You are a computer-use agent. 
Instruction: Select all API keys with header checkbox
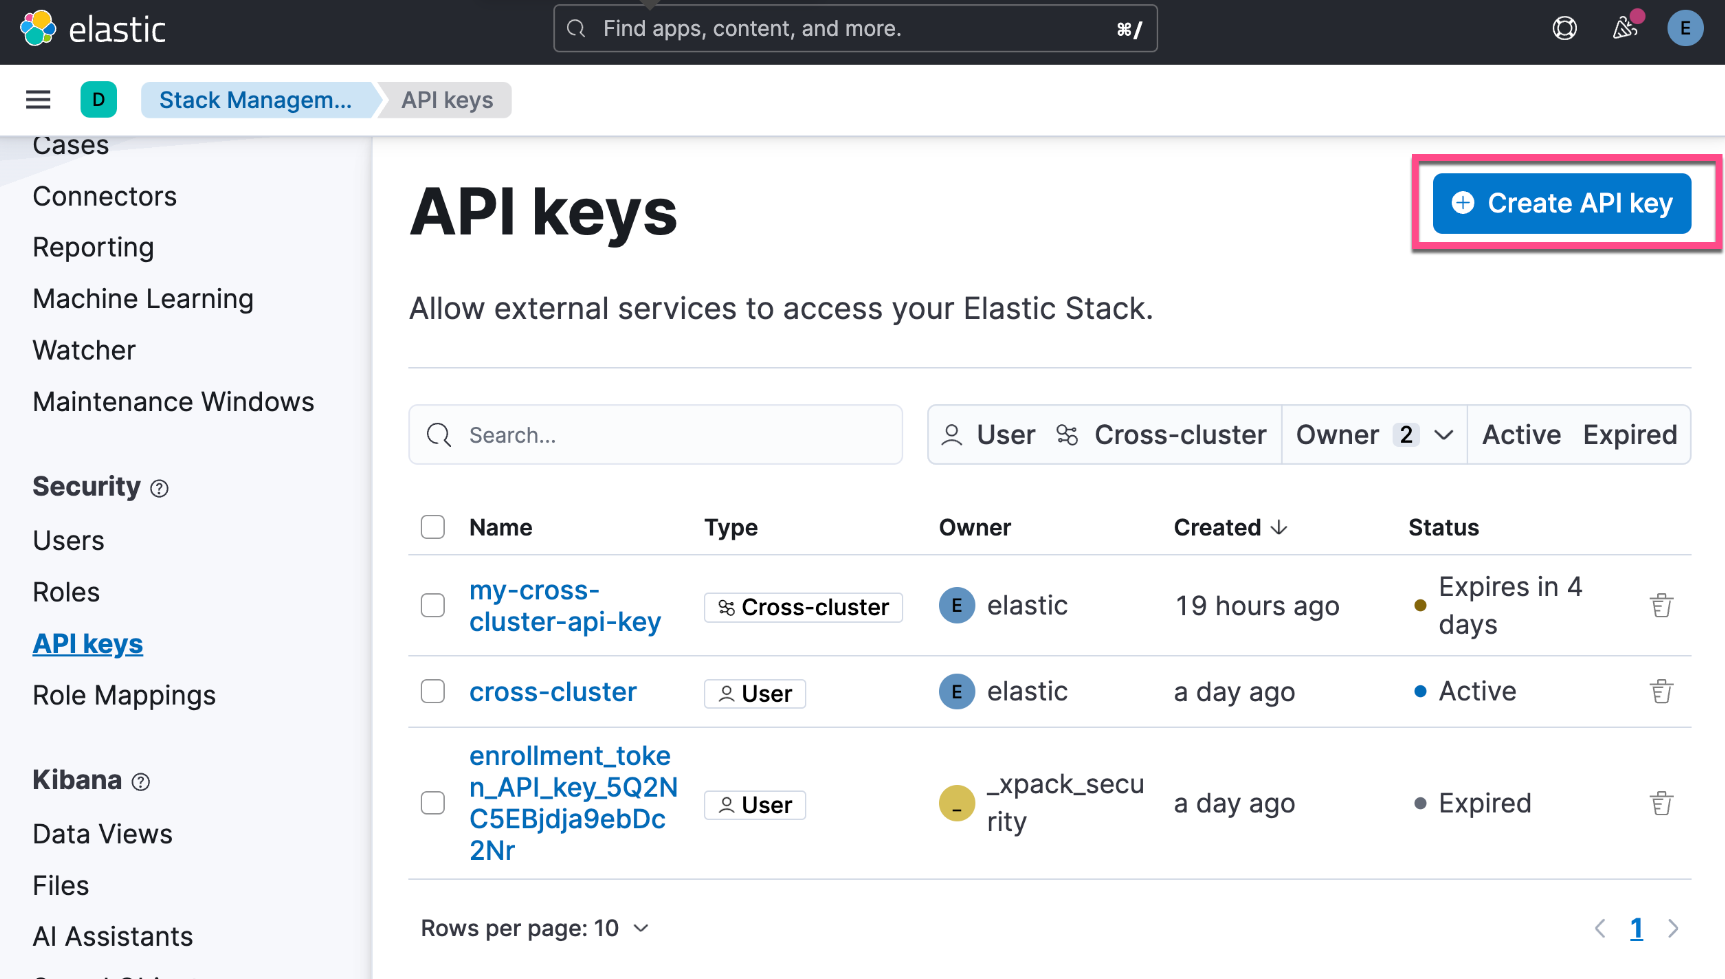pyautogui.click(x=433, y=527)
